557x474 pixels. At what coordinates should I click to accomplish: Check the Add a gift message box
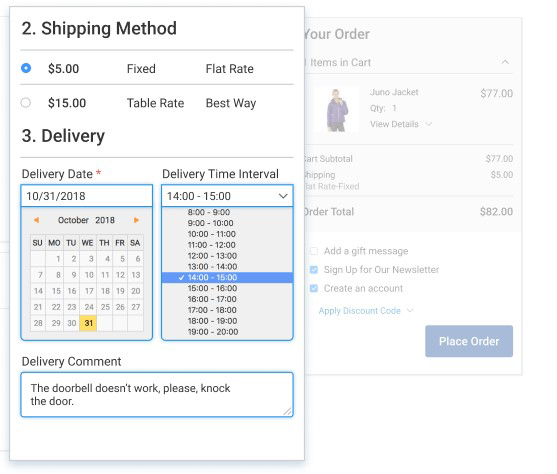click(x=314, y=251)
